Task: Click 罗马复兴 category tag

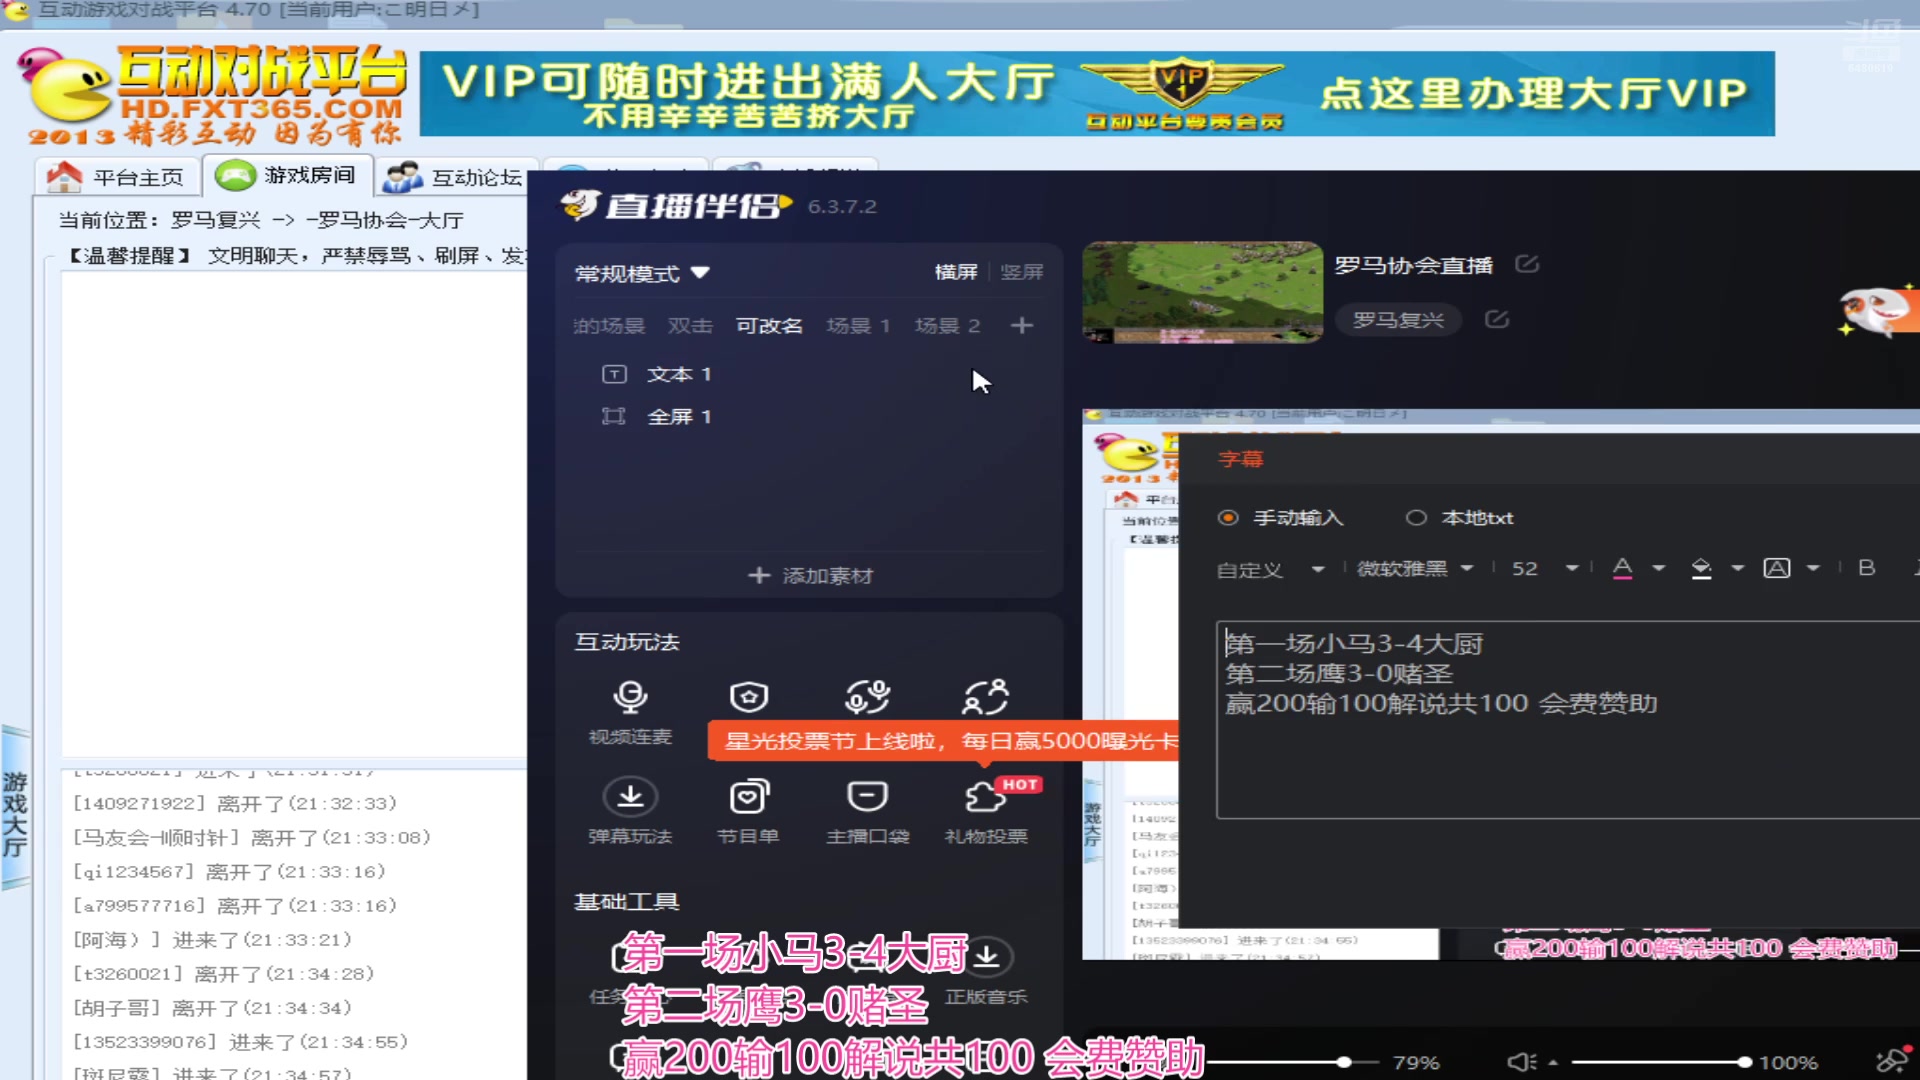Action: click(x=1398, y=320)
